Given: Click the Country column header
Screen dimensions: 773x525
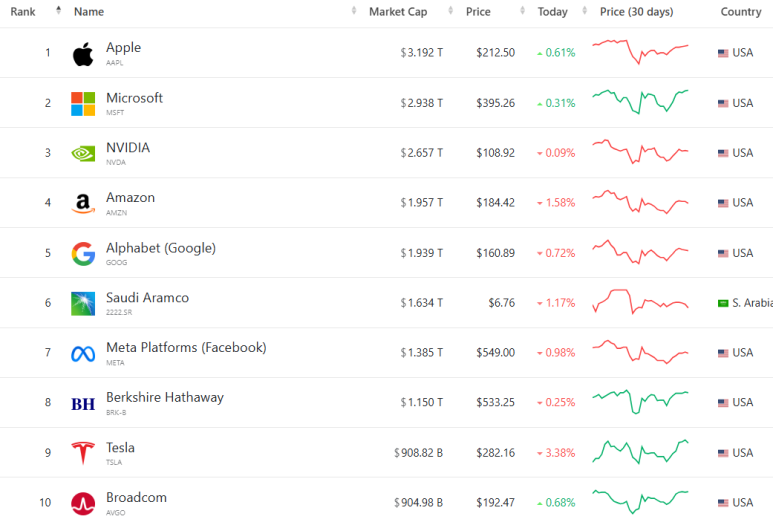Looking at the screenshot, I should pos(740,11).
